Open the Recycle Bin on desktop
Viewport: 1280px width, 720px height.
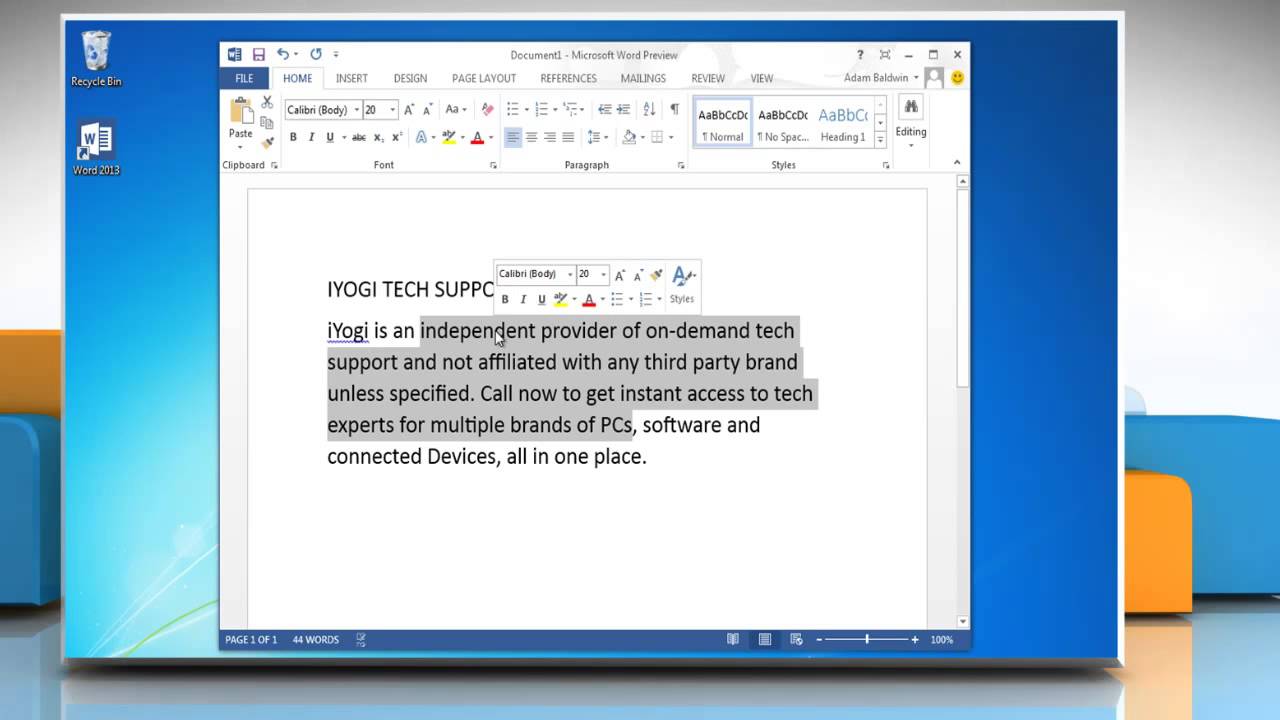(96, 59)
